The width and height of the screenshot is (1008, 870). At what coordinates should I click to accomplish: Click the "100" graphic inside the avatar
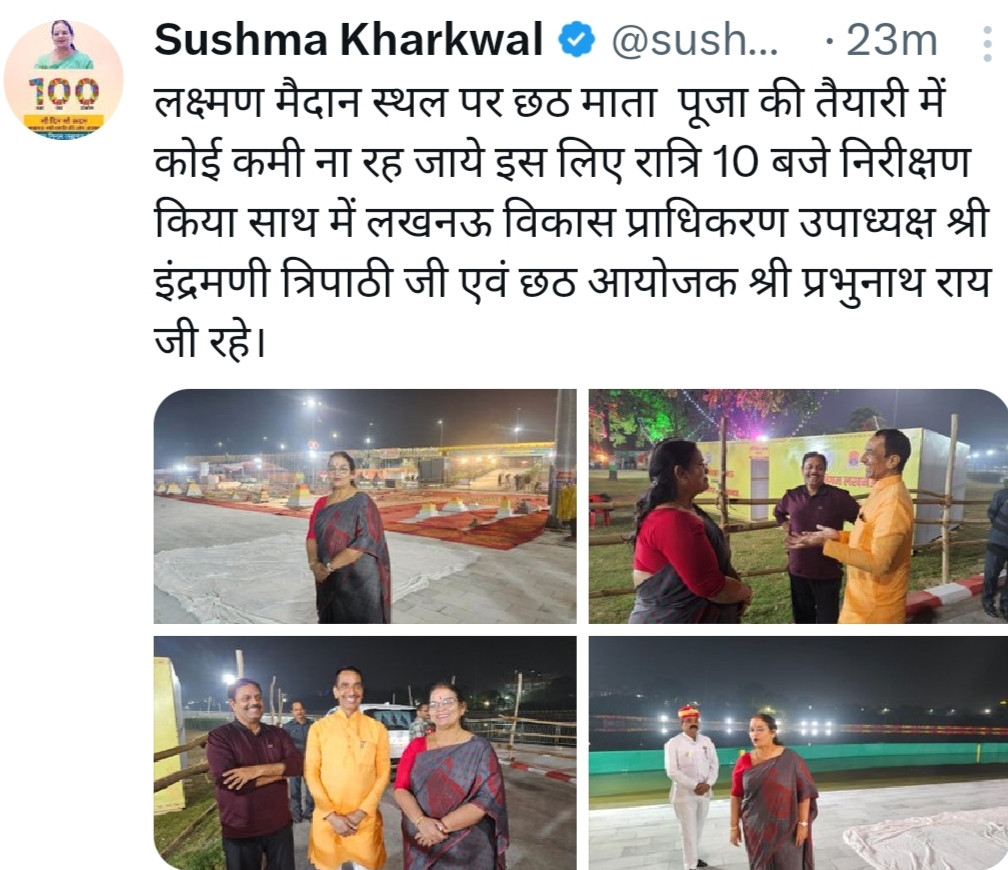click(64, 92)
